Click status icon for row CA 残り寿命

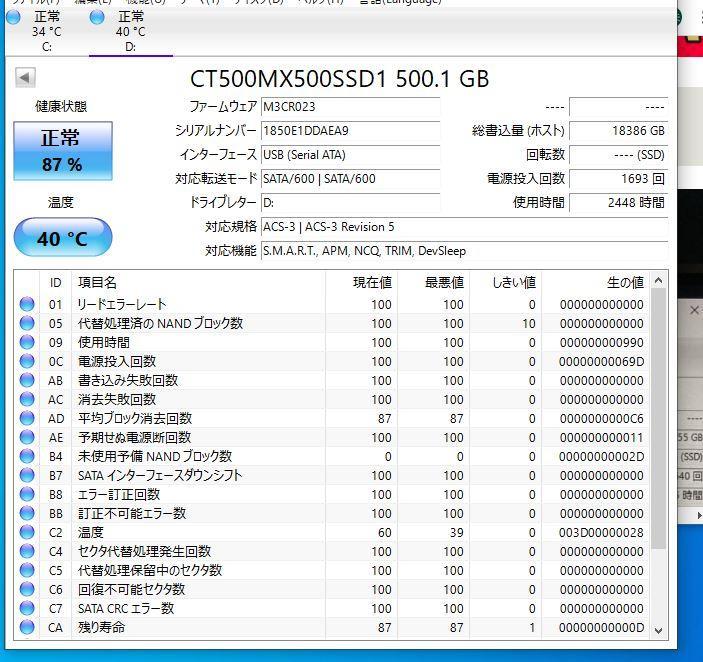pos(27,627)
